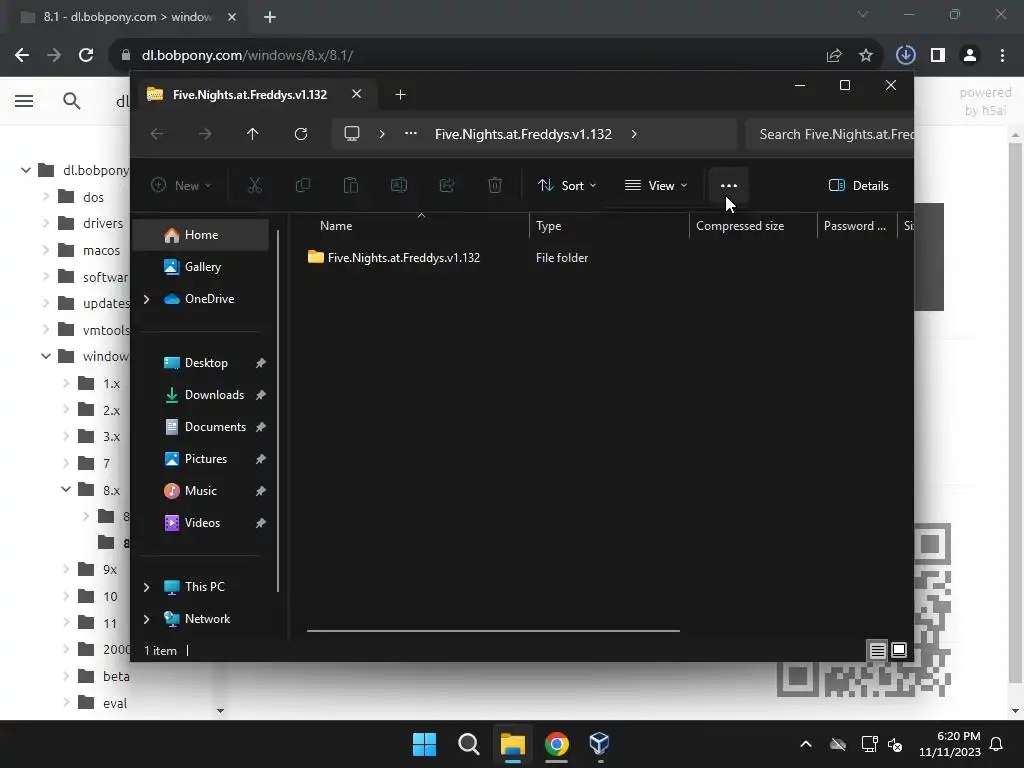Add a new File Explorer tab
This screenshot has width=1024, height=768.
[x=400, y=95]
